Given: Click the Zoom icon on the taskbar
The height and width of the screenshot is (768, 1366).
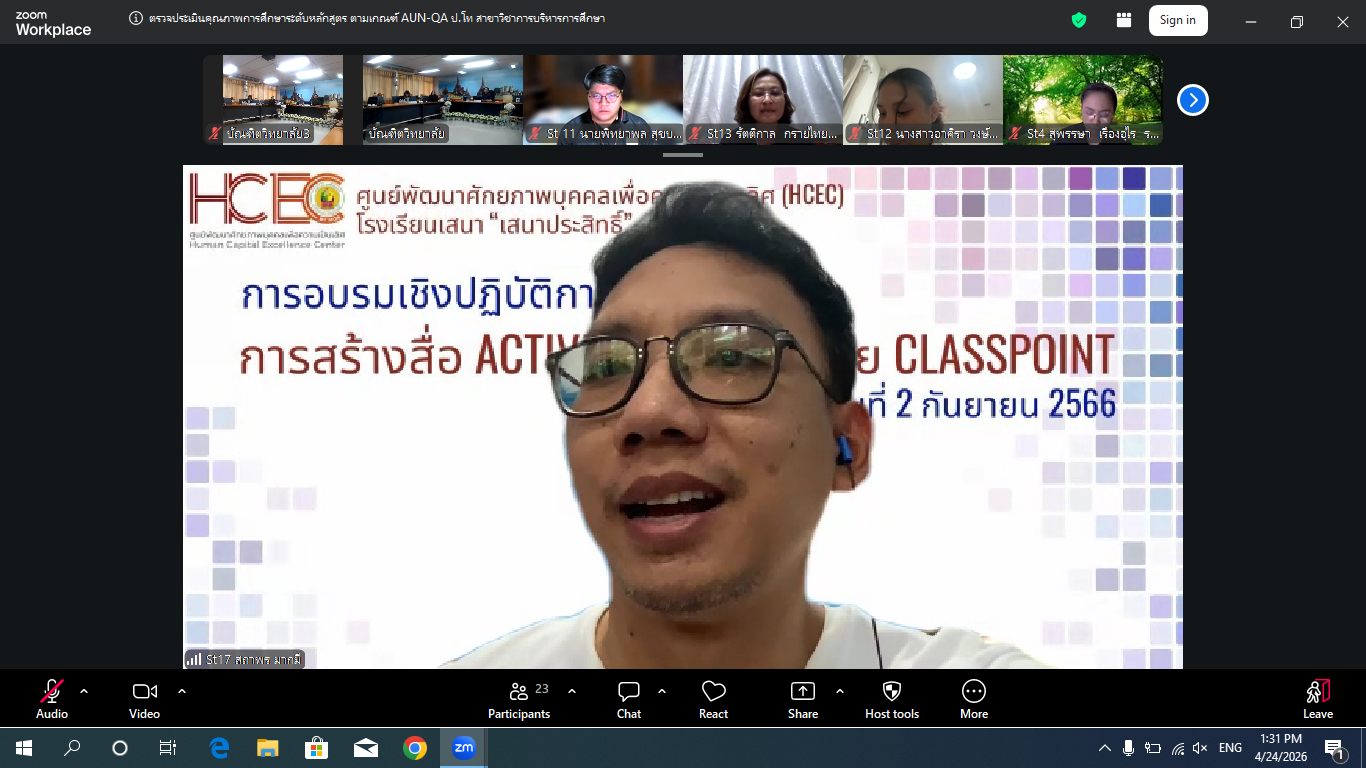Looking at the screenshot, I should coord(464,748).
